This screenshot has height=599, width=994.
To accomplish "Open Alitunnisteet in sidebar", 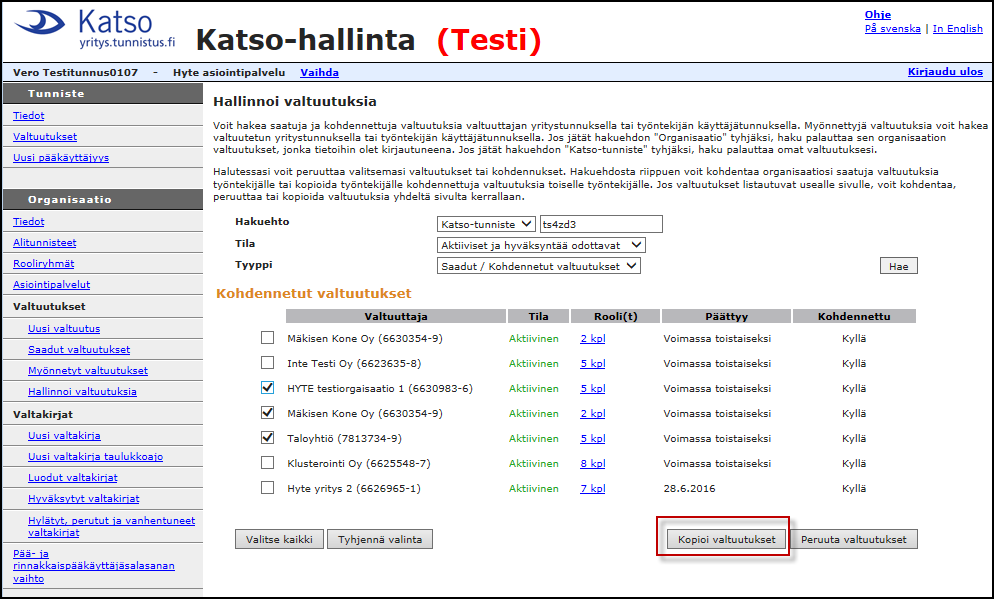I will coord(44,242).
